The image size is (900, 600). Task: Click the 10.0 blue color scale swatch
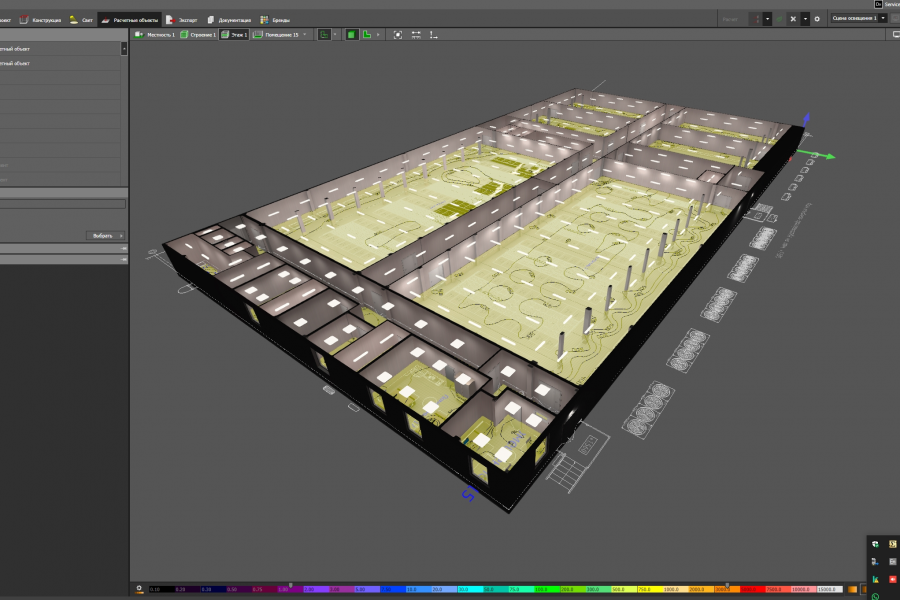418,589
